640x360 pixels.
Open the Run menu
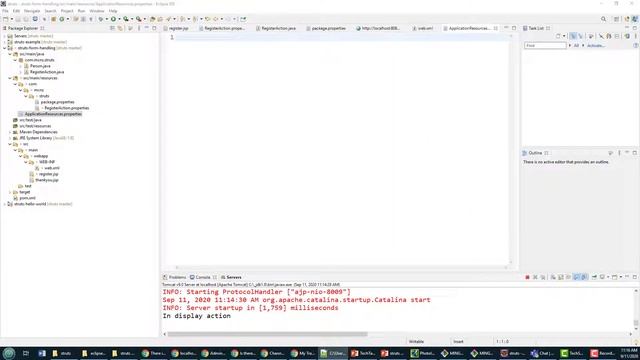click(x=81, y=11)
